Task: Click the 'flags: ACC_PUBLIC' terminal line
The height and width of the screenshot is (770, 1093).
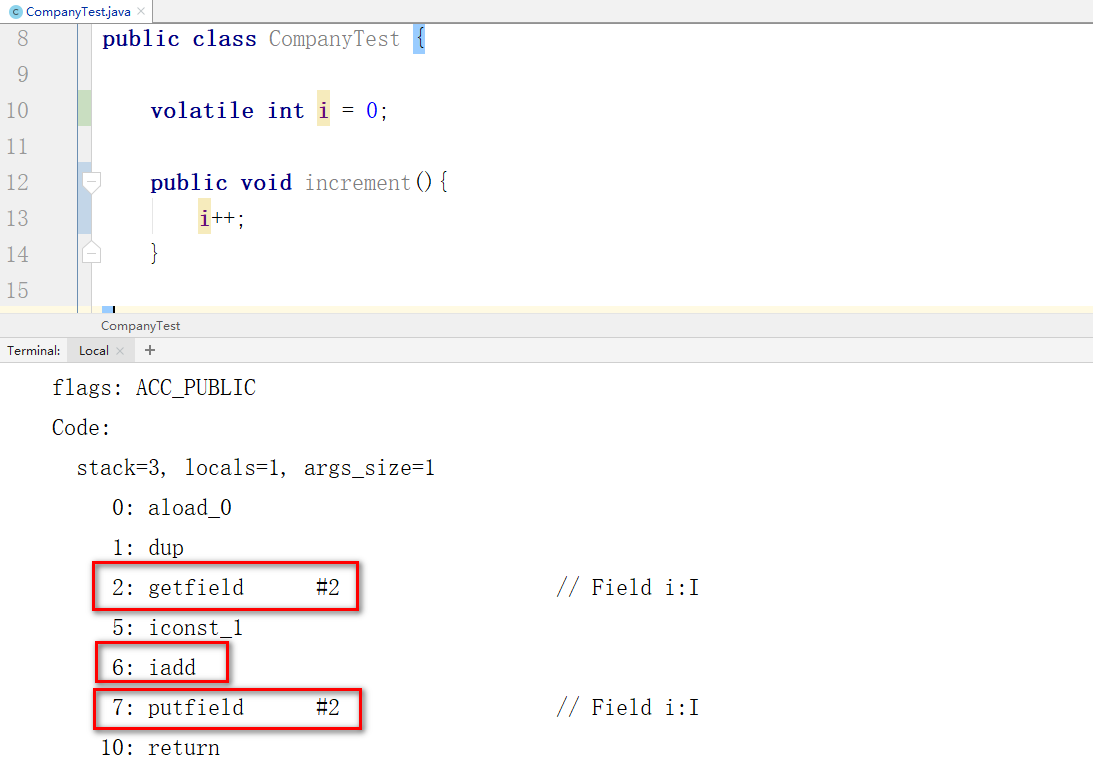Action: [154, 387]
